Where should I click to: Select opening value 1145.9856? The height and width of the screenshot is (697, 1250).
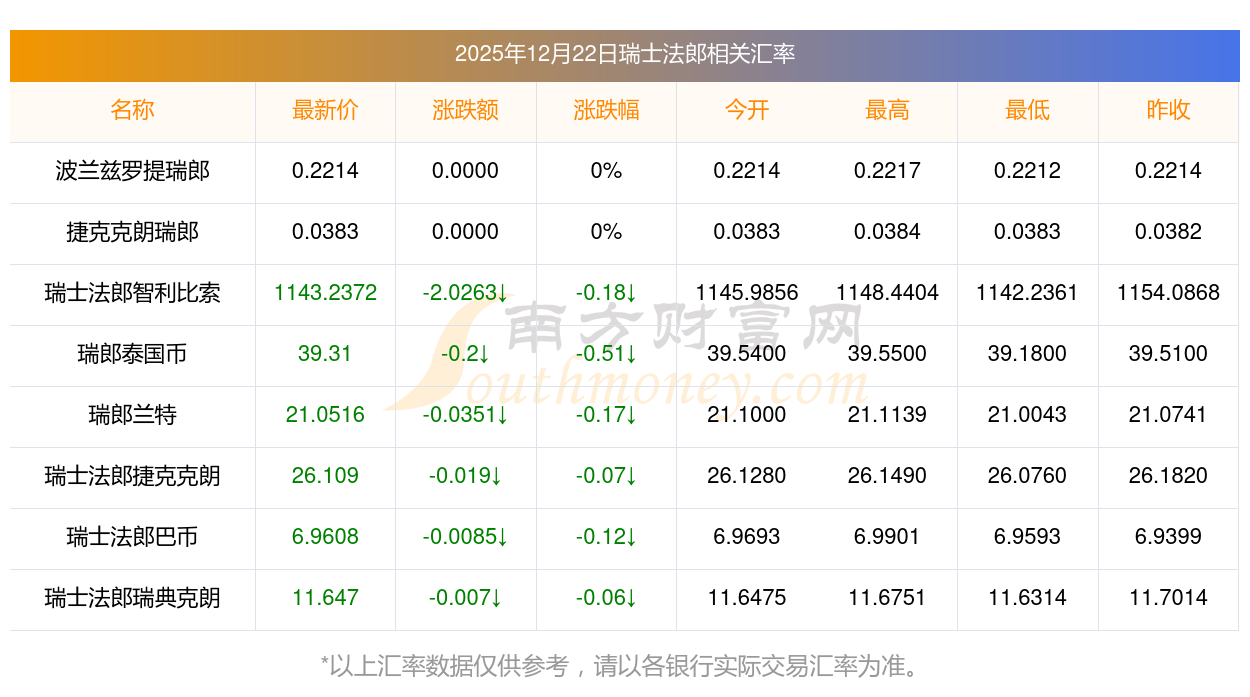[x=747, y=293]
